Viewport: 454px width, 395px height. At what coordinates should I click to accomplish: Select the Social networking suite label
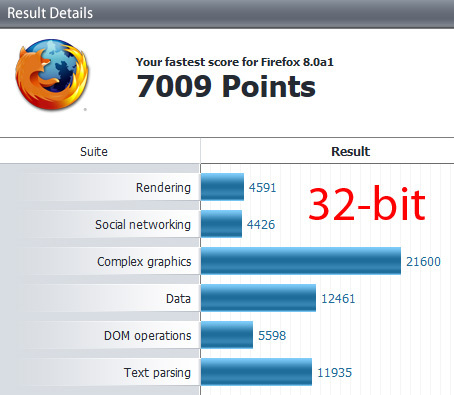tap(143, 225)
